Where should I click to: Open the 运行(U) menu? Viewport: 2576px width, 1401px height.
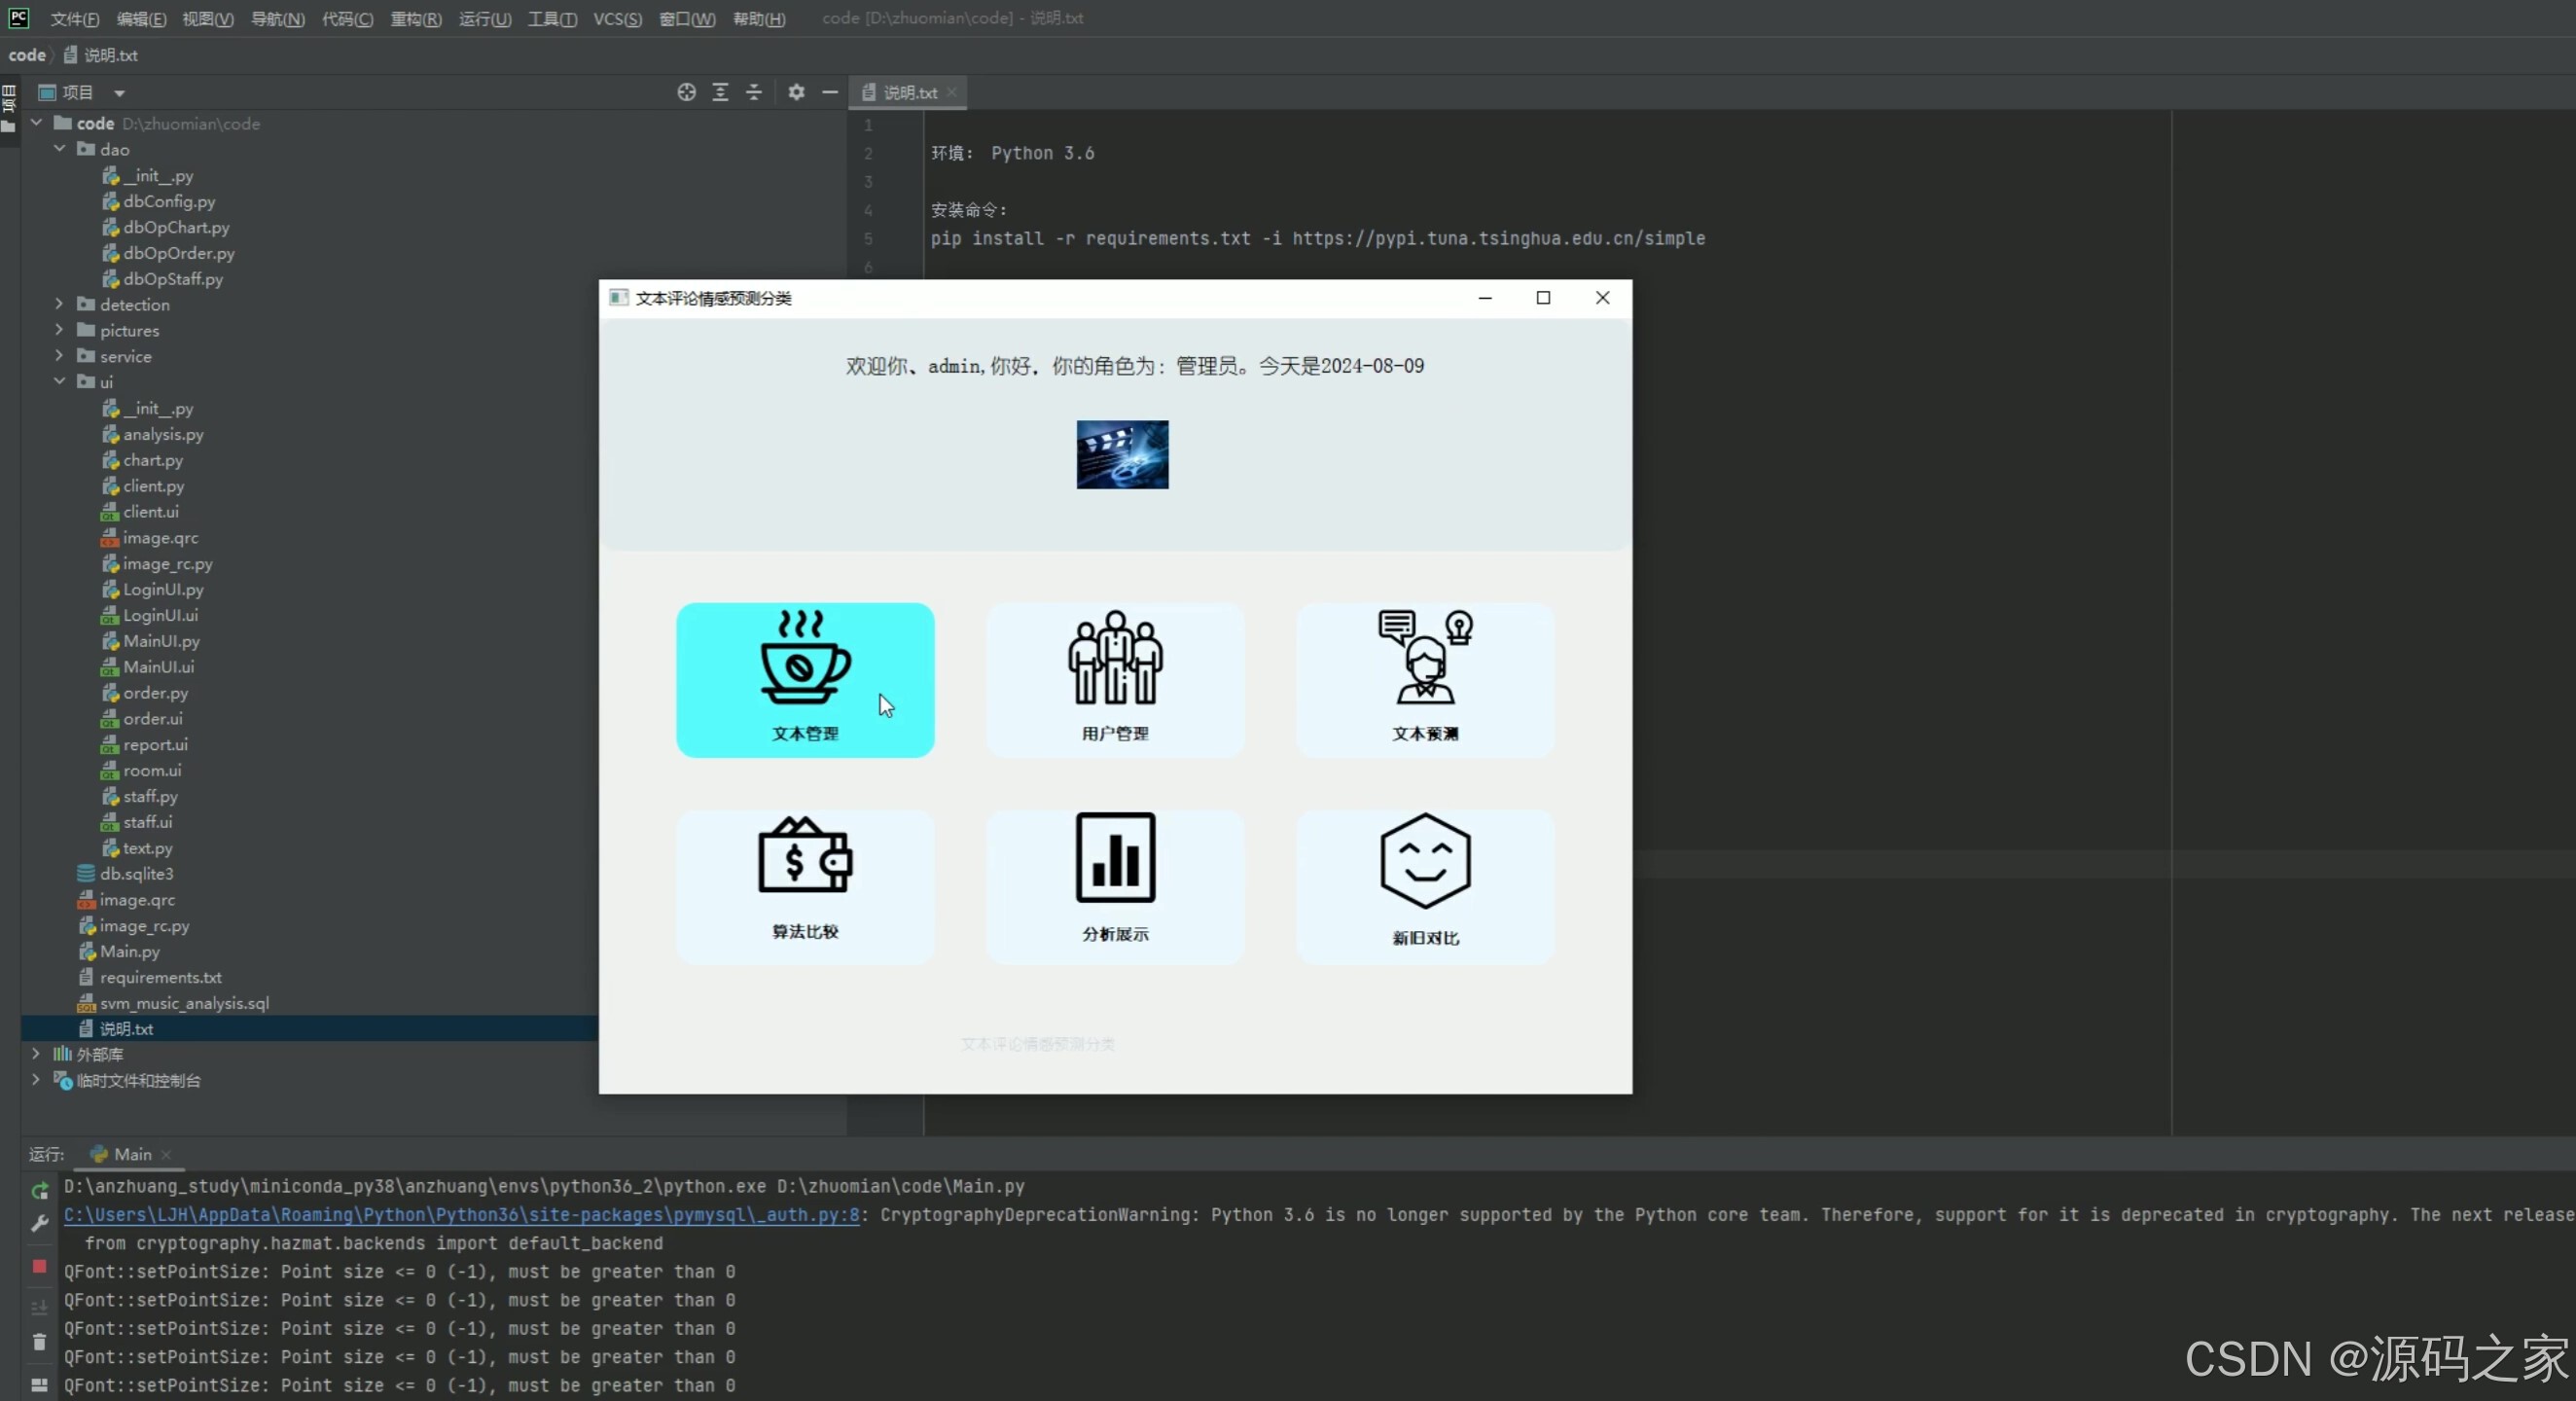pos(484,19)
